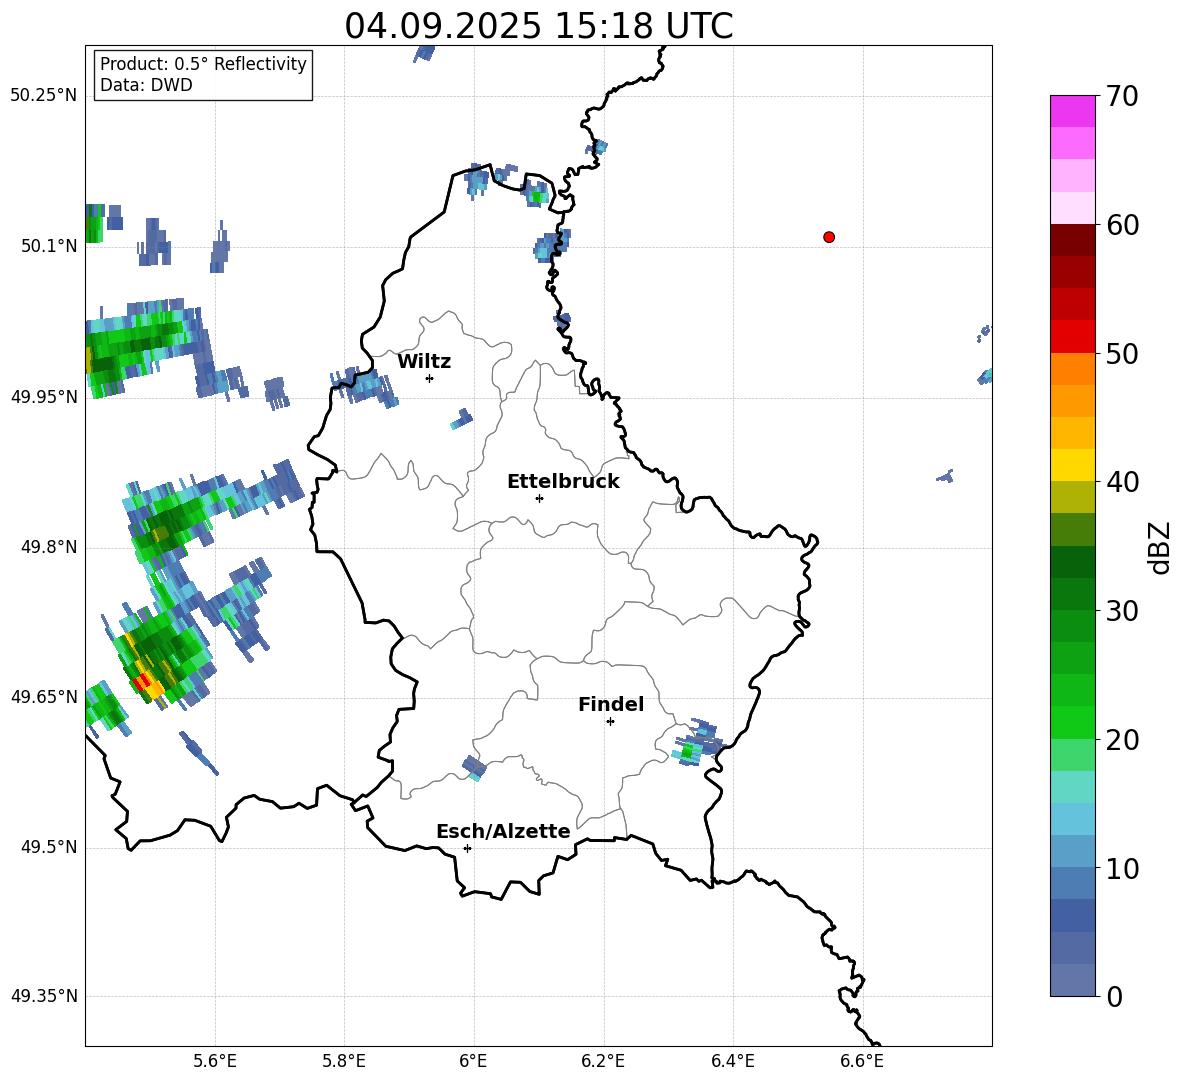1184x1081 pixels.
Task: Click the 5.8°E longitude label
Action: (x=344, y=1061)
